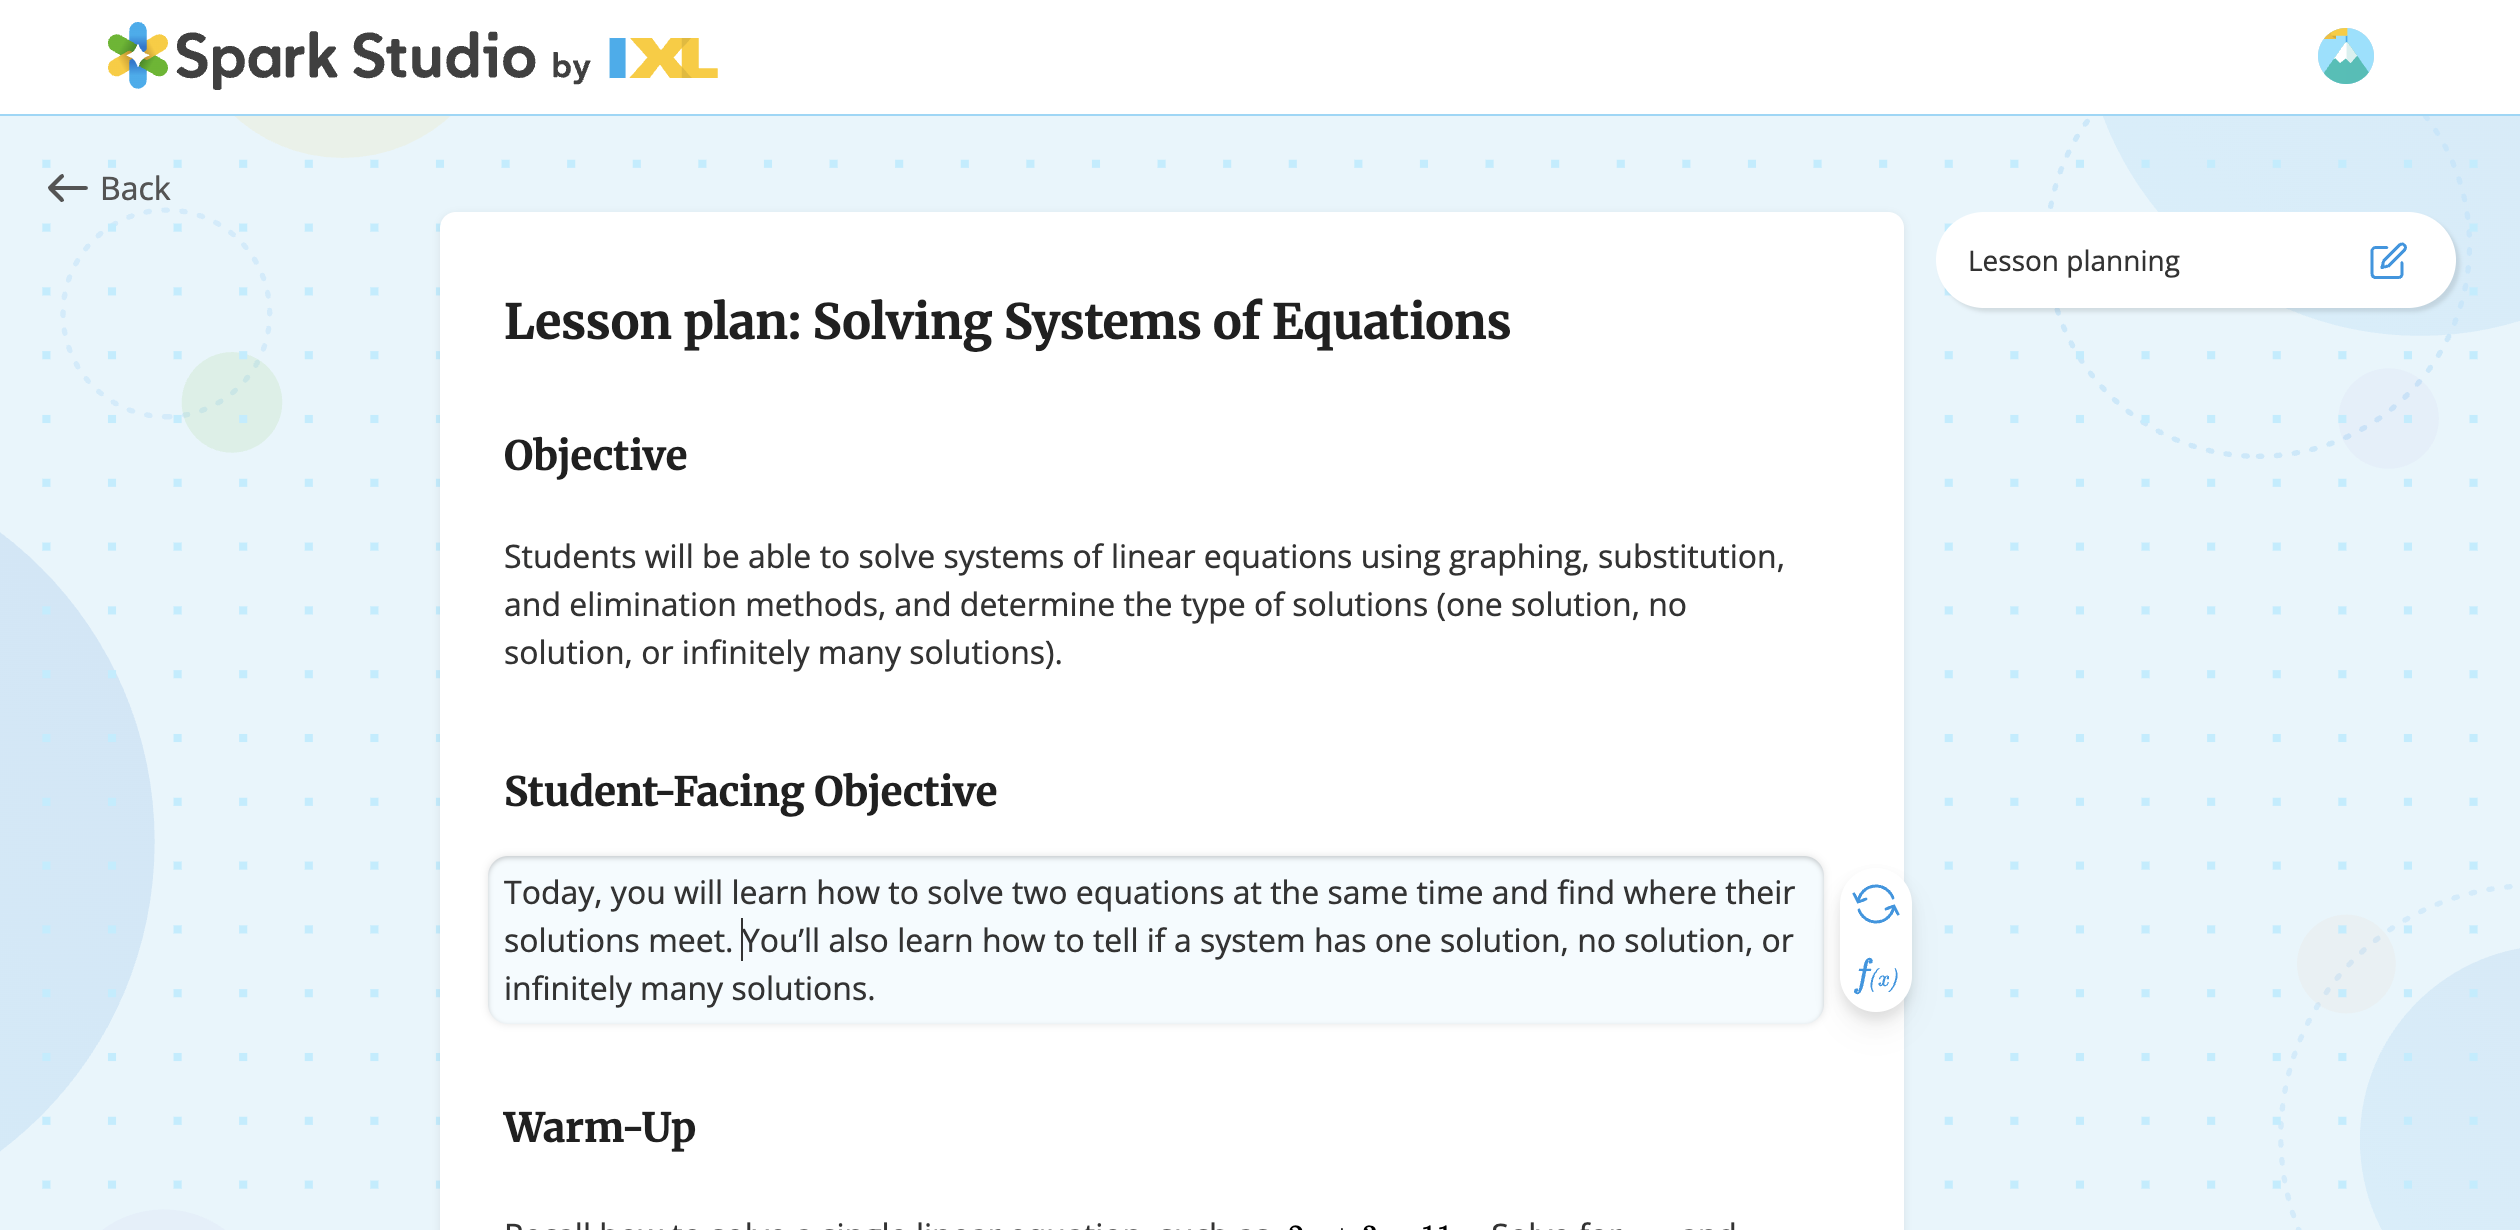
Task: Click the Spark Studio by IXL home link
Action: click(x=410, y=56)
